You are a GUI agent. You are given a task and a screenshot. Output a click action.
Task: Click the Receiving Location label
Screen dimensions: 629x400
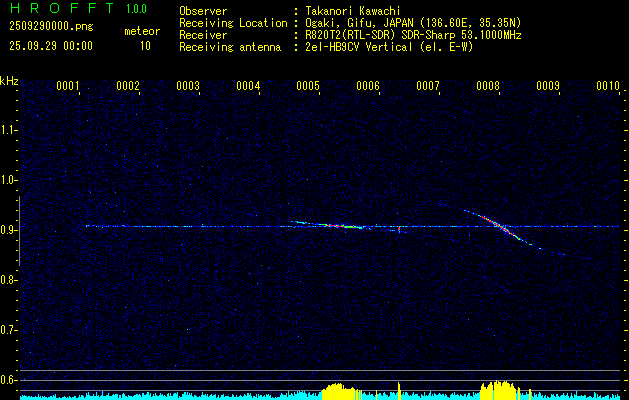(233, 23)
